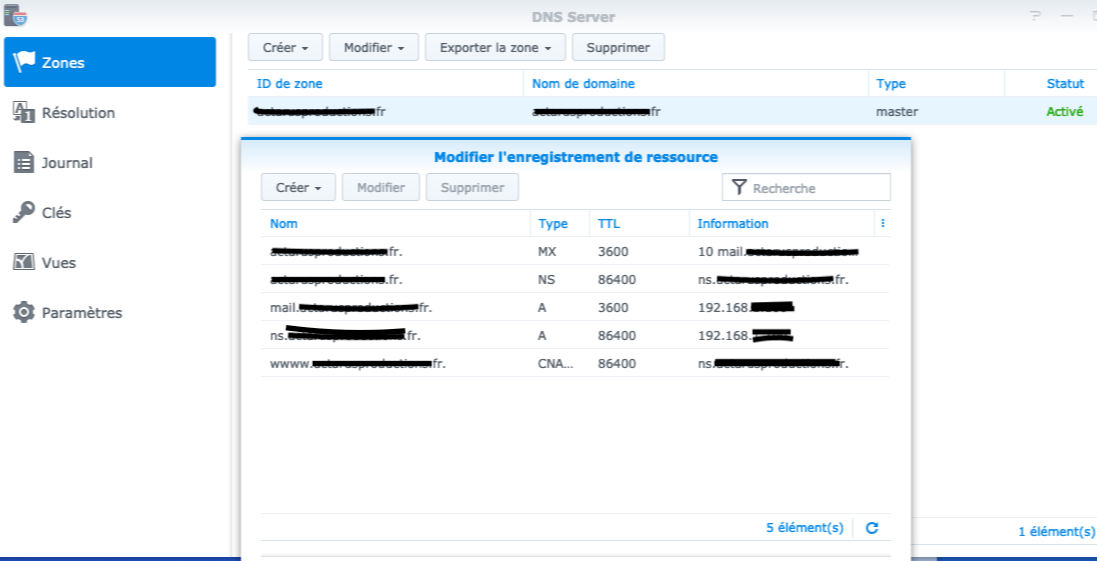This screenshot has width=1097, height=561.
Task: Click the Journal list icon
Action: [x=24, y=163]
